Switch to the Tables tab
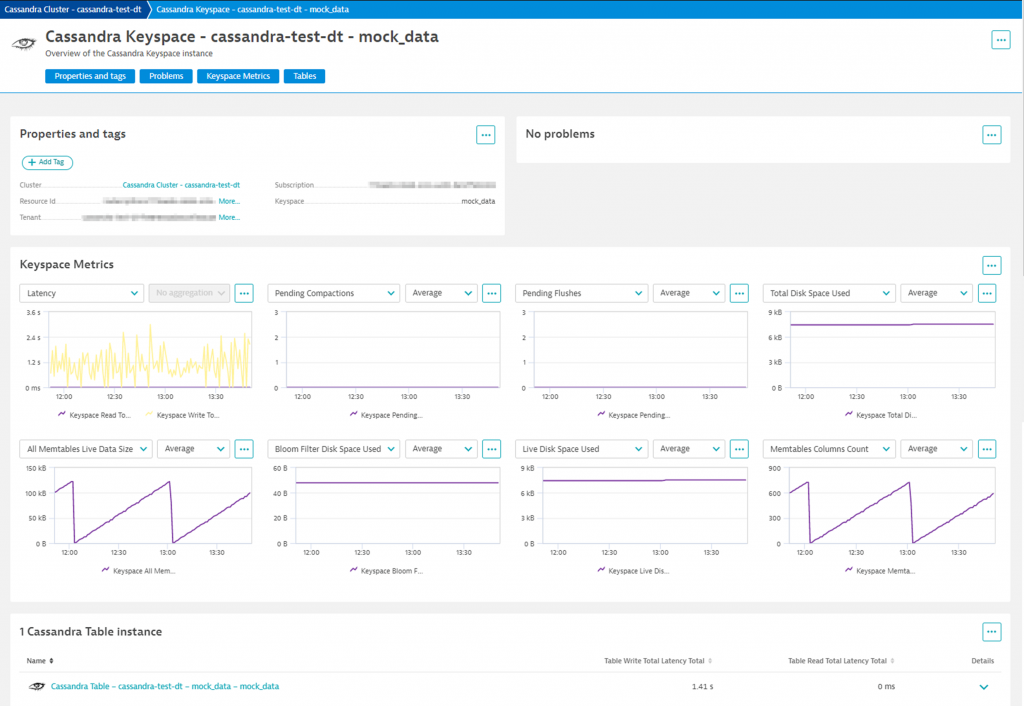This screenshot has height=706, width=1024. click(x=304, y=75)
